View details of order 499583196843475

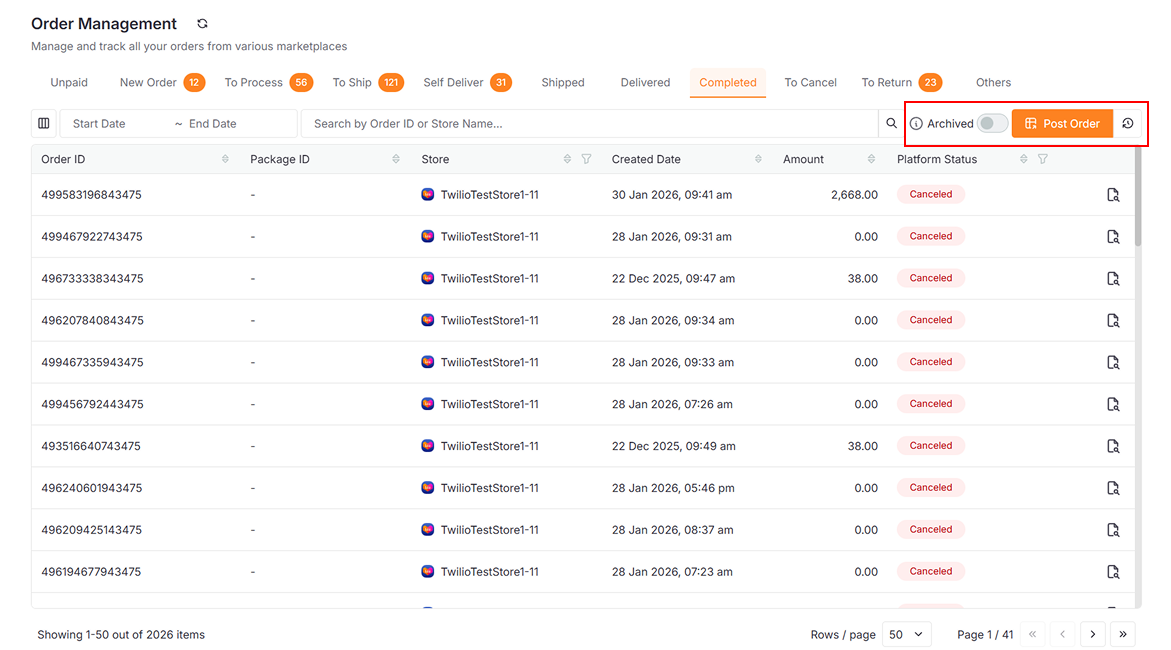click(x=1113, y=195)
